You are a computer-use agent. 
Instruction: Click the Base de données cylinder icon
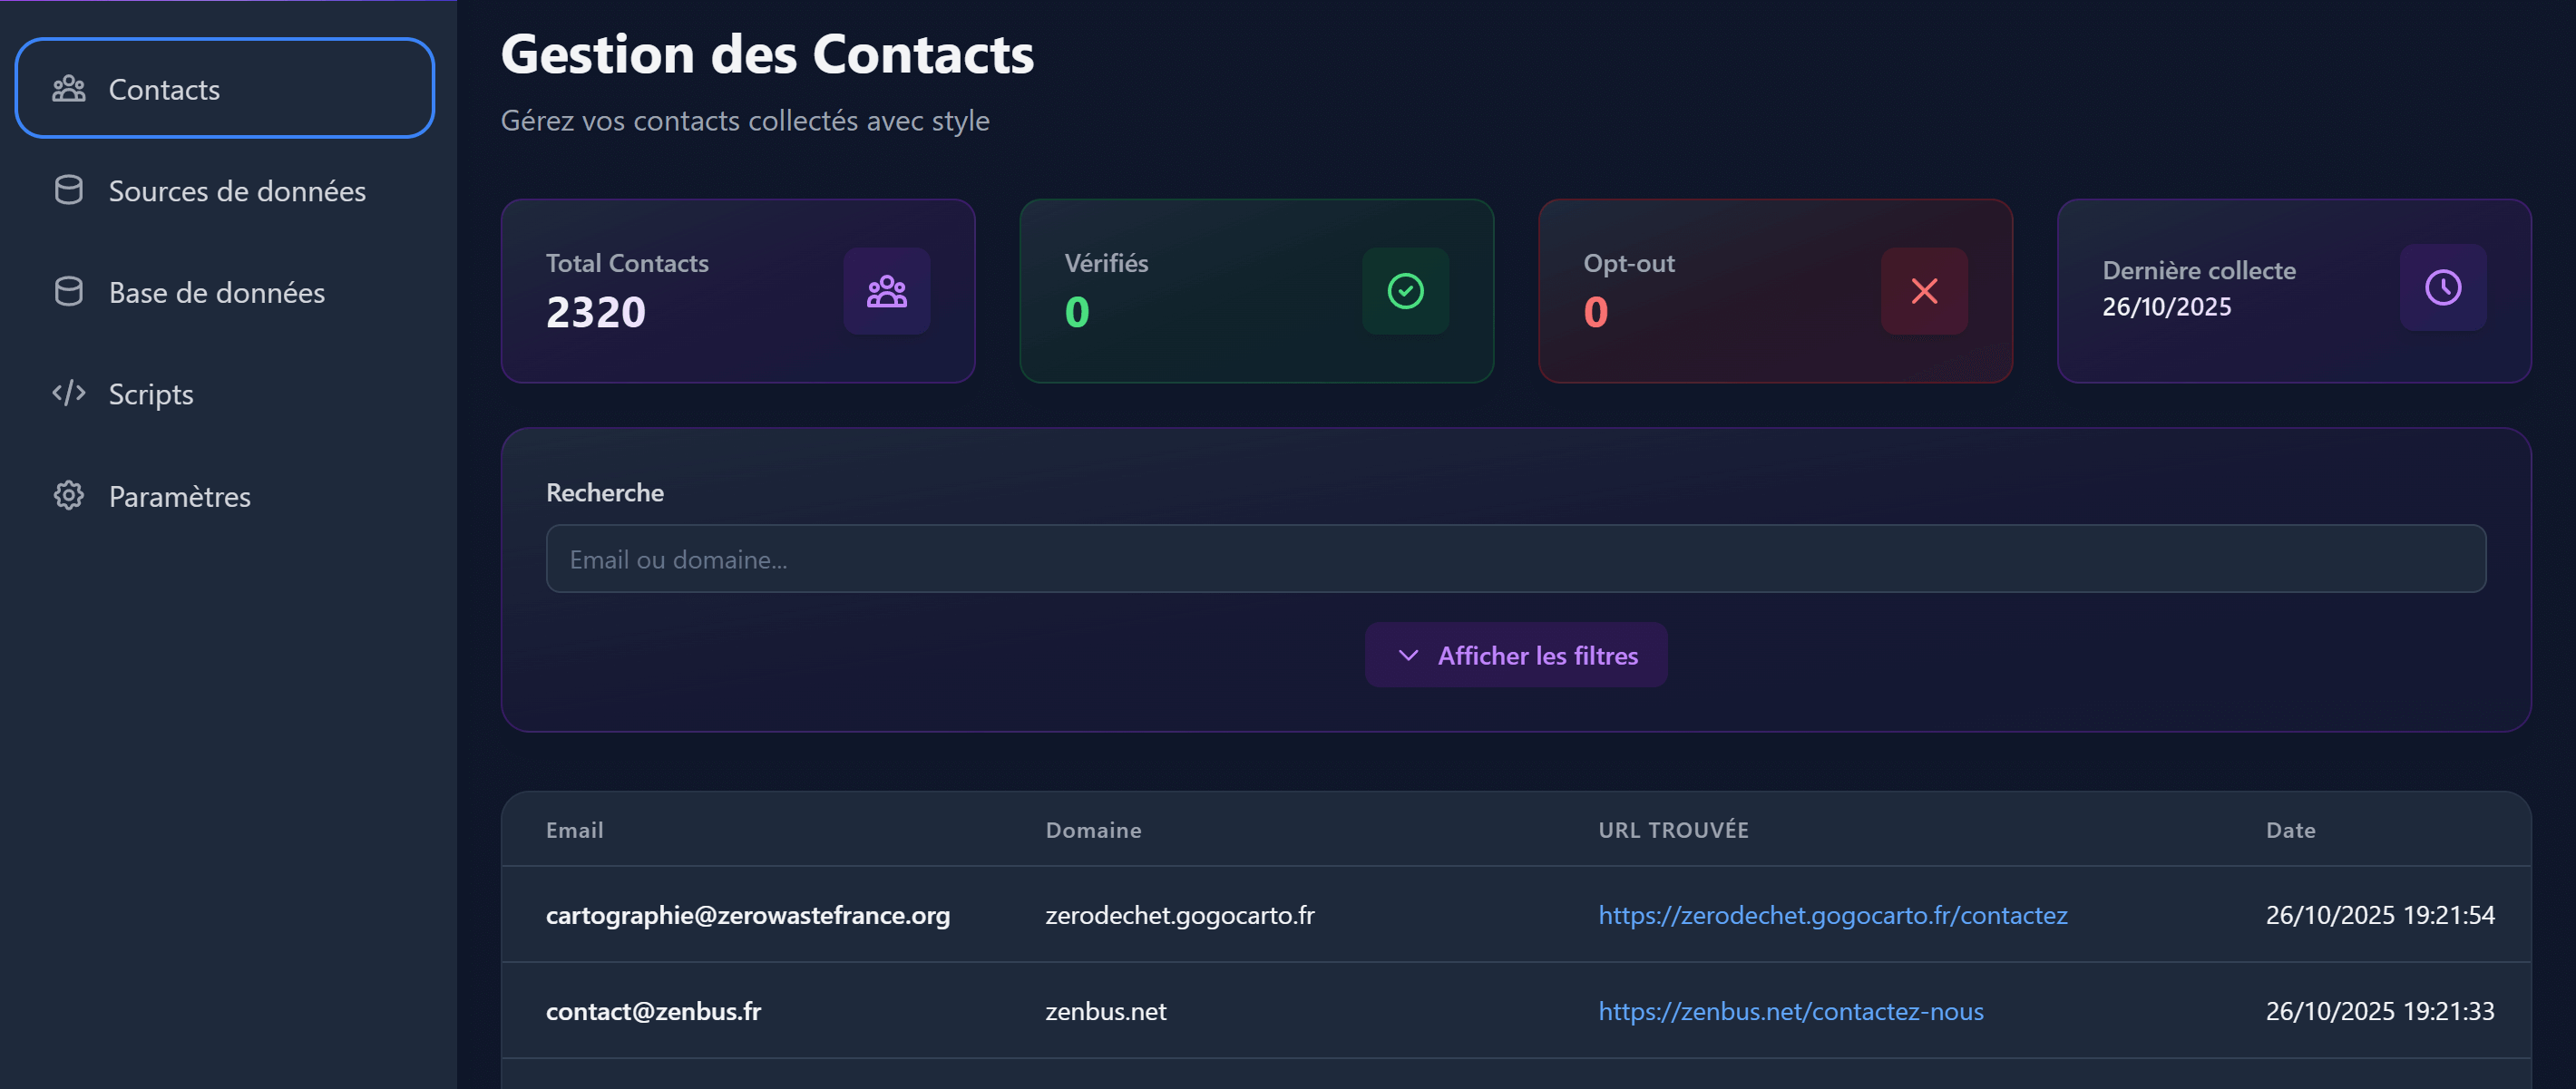pos(68,292)
